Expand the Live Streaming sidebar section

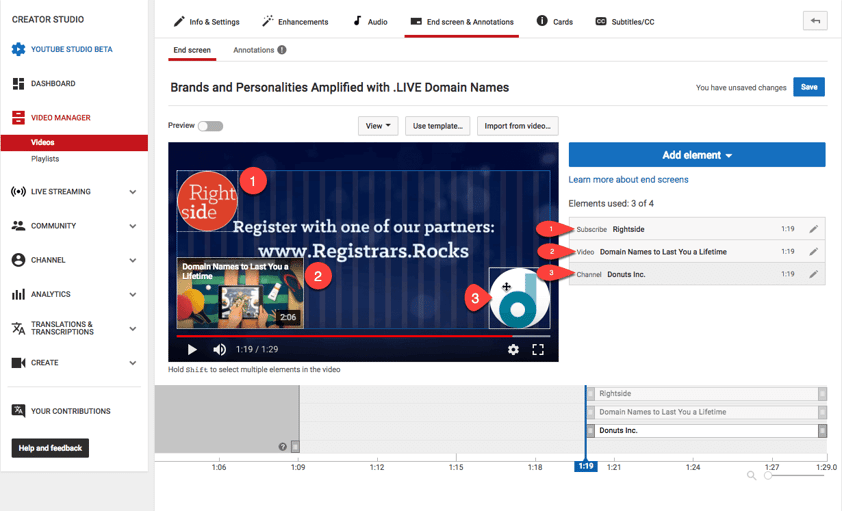click(x=132, y=192)
